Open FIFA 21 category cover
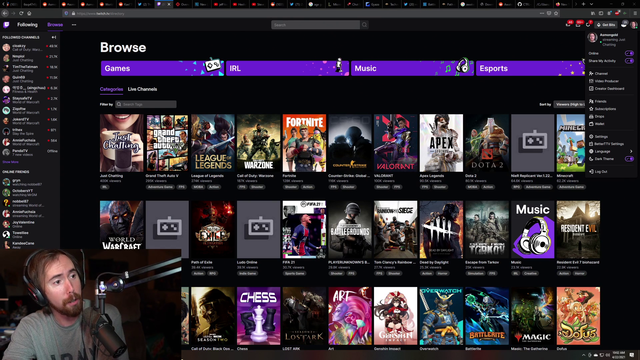The height and width of the screenshot is (360, 640). pyautogui.click(x=304, y=229)
